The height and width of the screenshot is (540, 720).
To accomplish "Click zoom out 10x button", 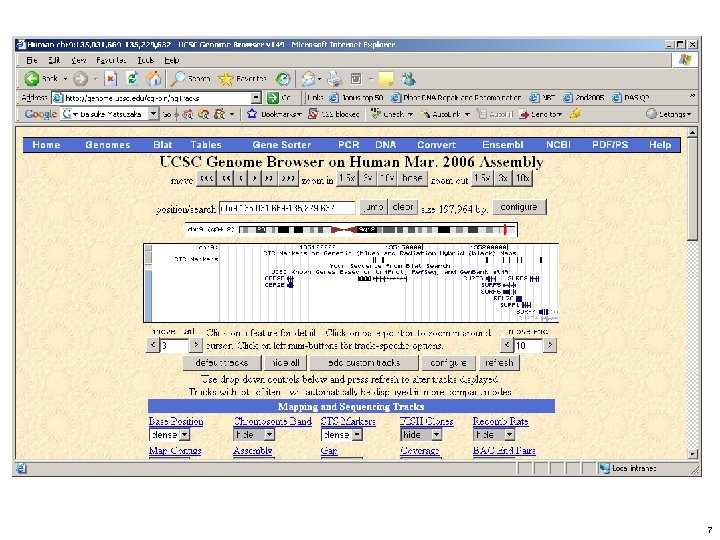I will point(523,178).
